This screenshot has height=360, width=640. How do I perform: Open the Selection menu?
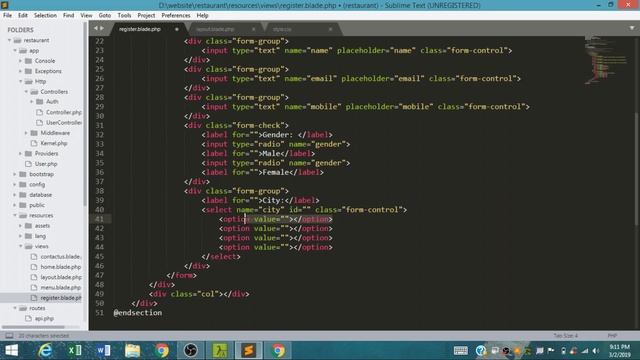[x=45, y=16]
